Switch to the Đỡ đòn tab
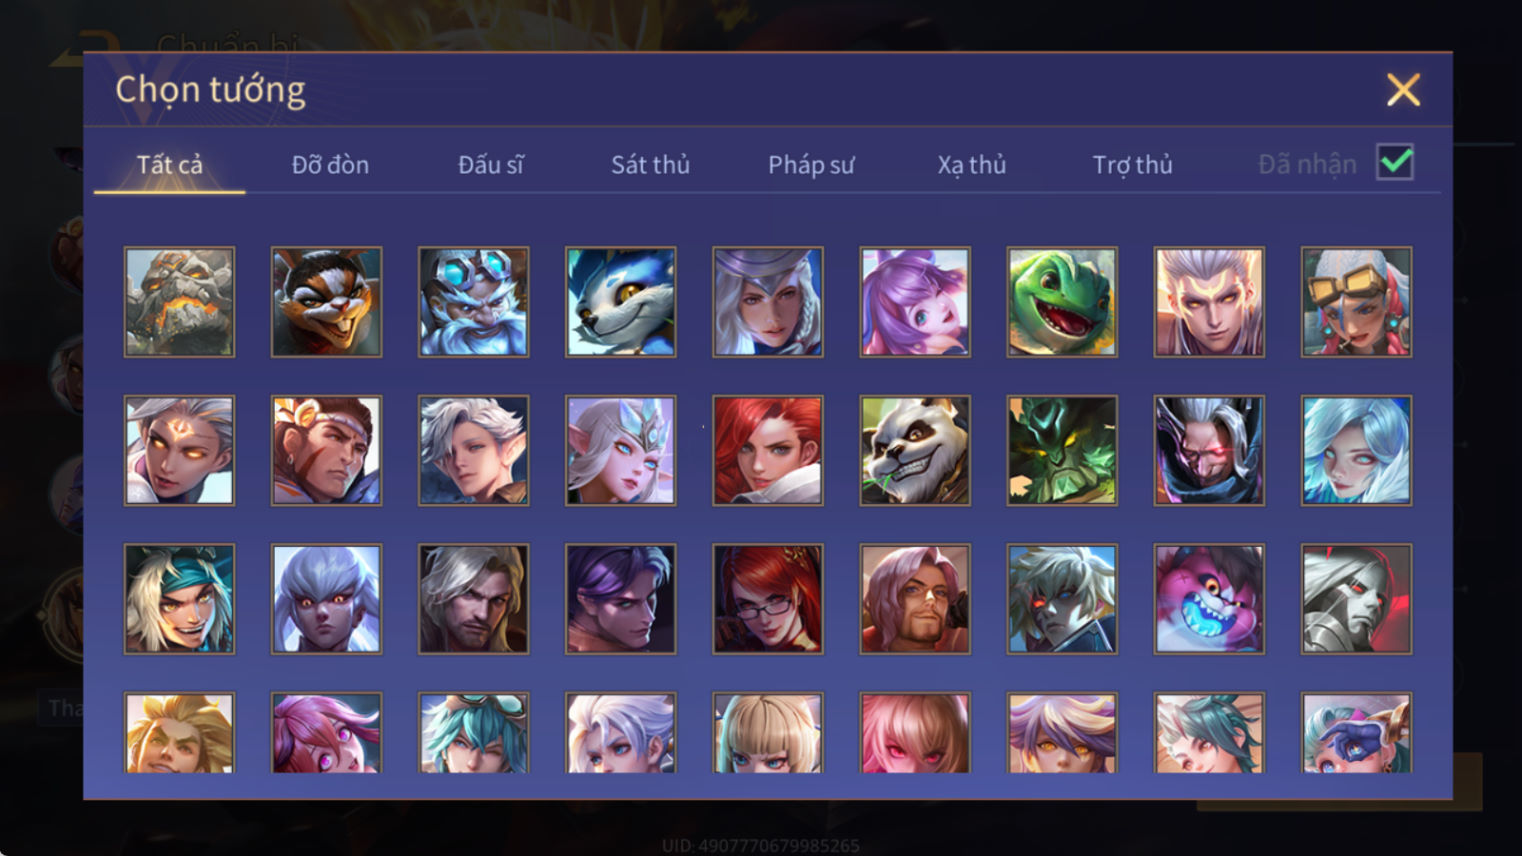 point(330,165)
